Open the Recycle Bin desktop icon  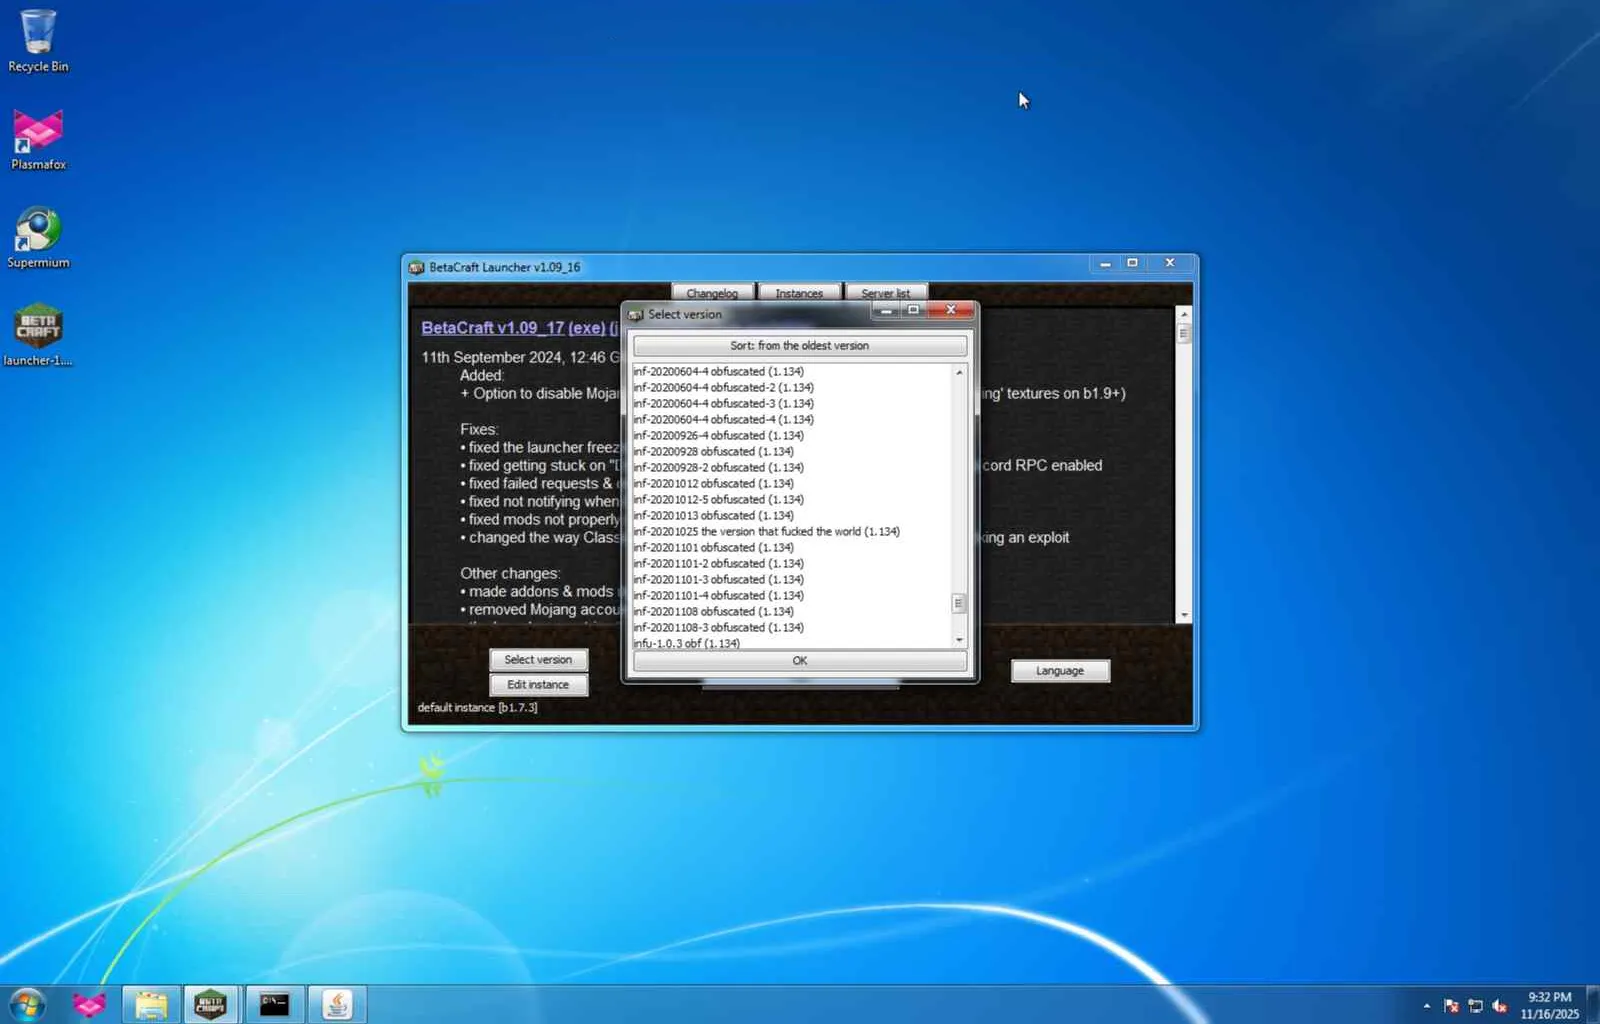pyautogui.click(x=38, y=41)
